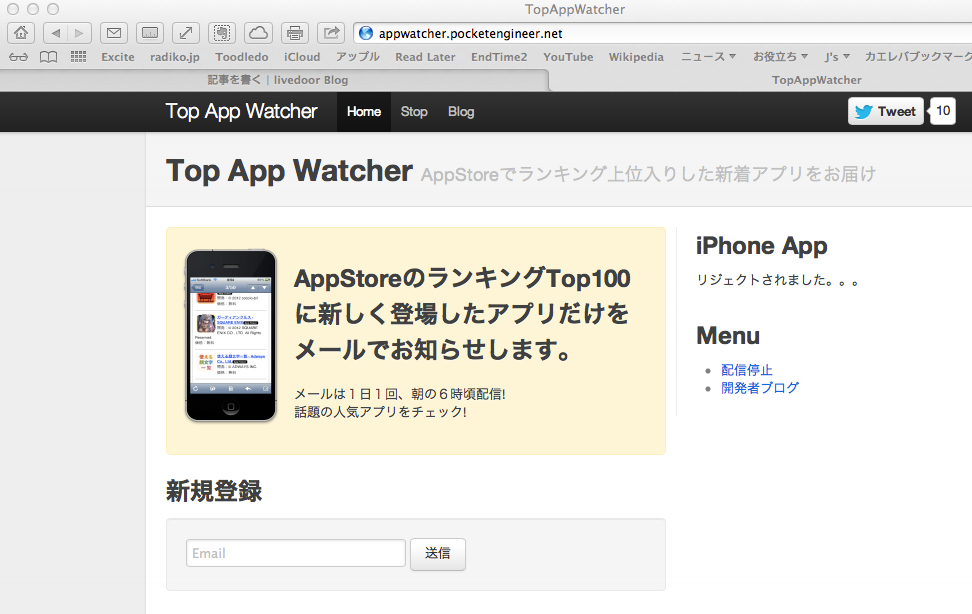Select Stop in the Top App Watcher navbar
Screen dimensions: 972x614
(413, 111)
